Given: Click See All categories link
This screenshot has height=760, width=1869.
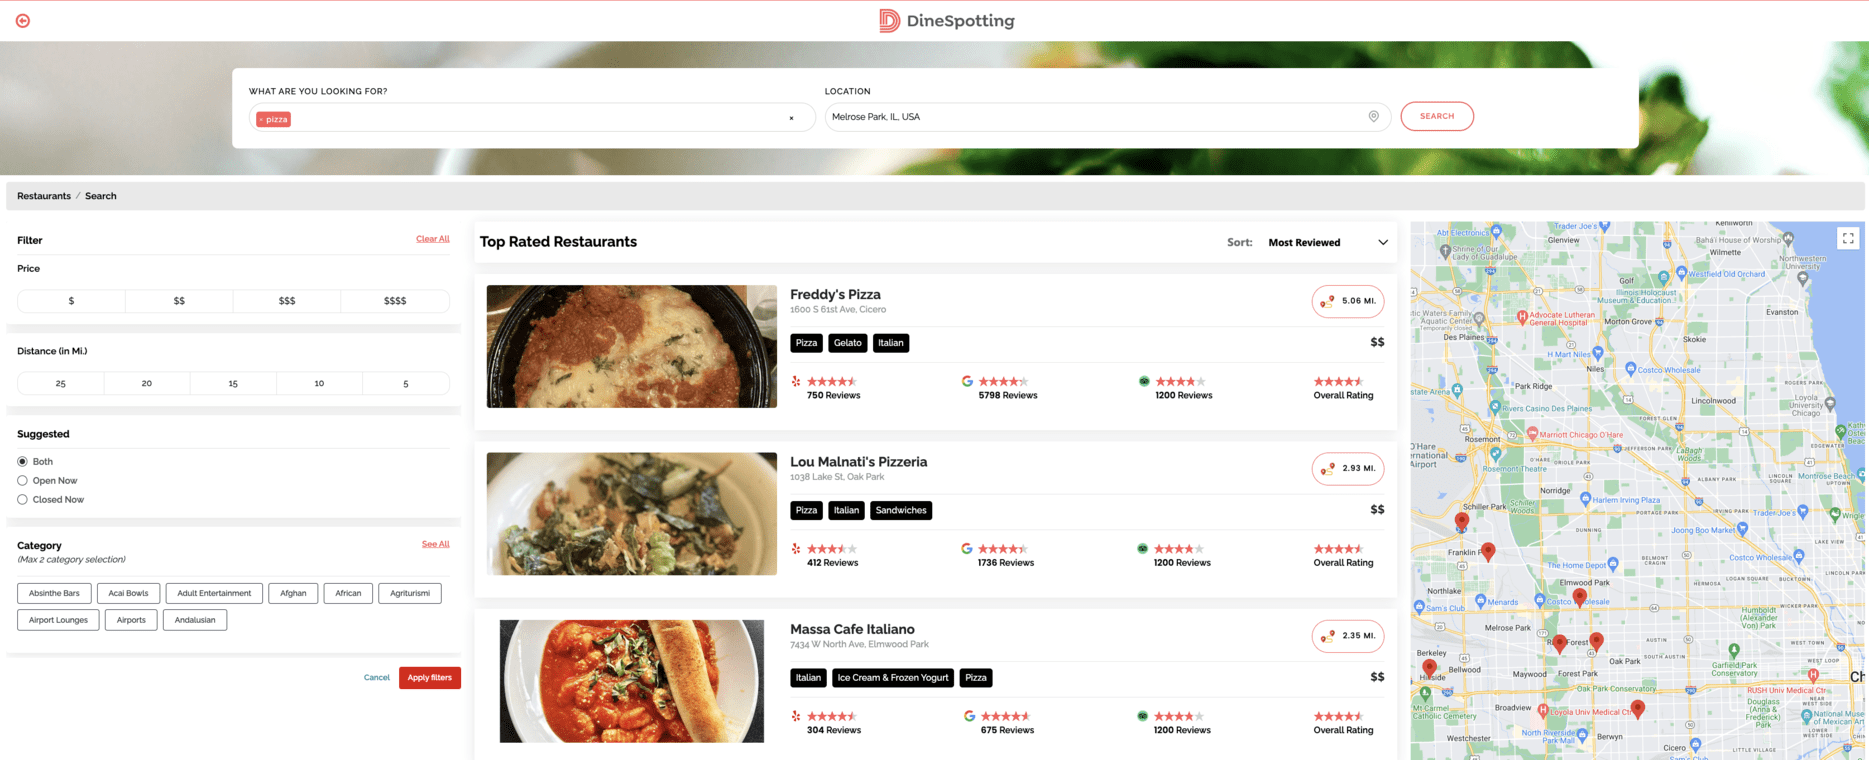Looking at the screenshot, I should 435,544.
